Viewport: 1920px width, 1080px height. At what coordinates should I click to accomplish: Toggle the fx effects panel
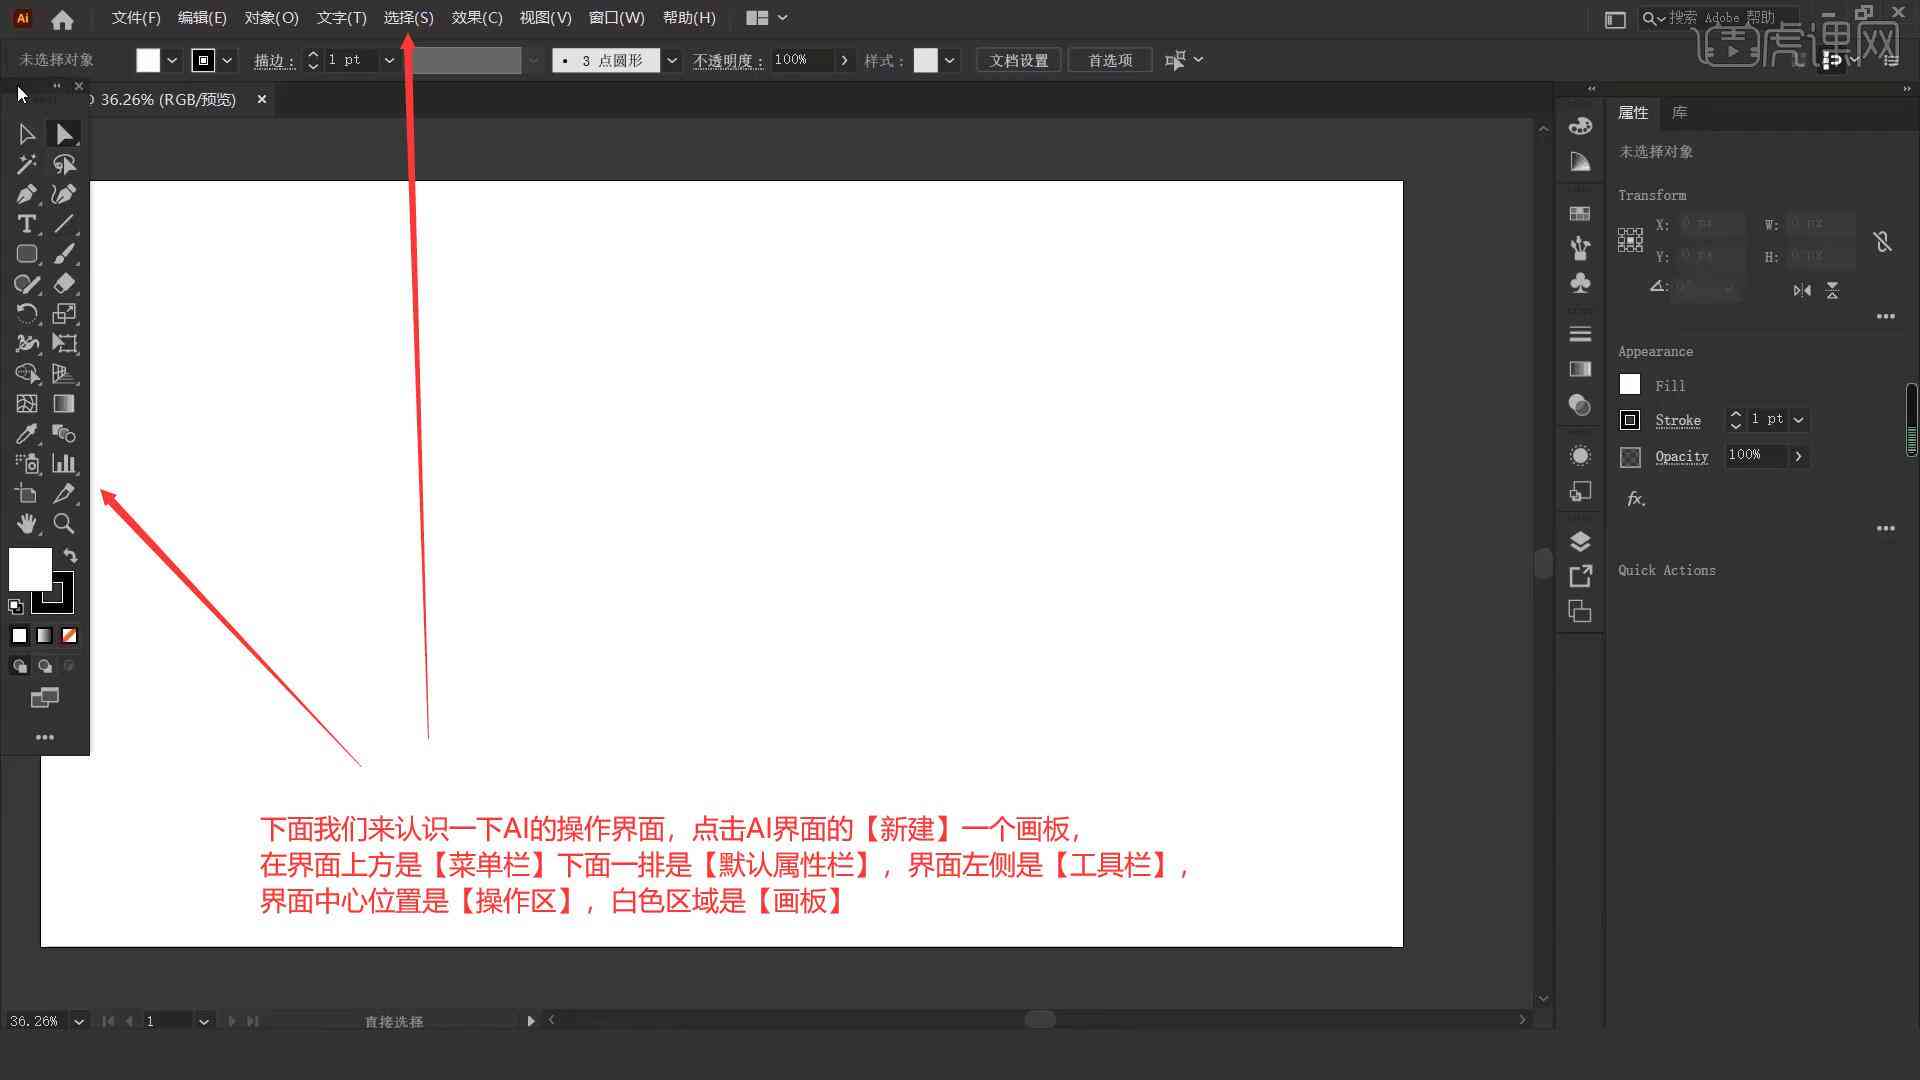point(1635,497)
